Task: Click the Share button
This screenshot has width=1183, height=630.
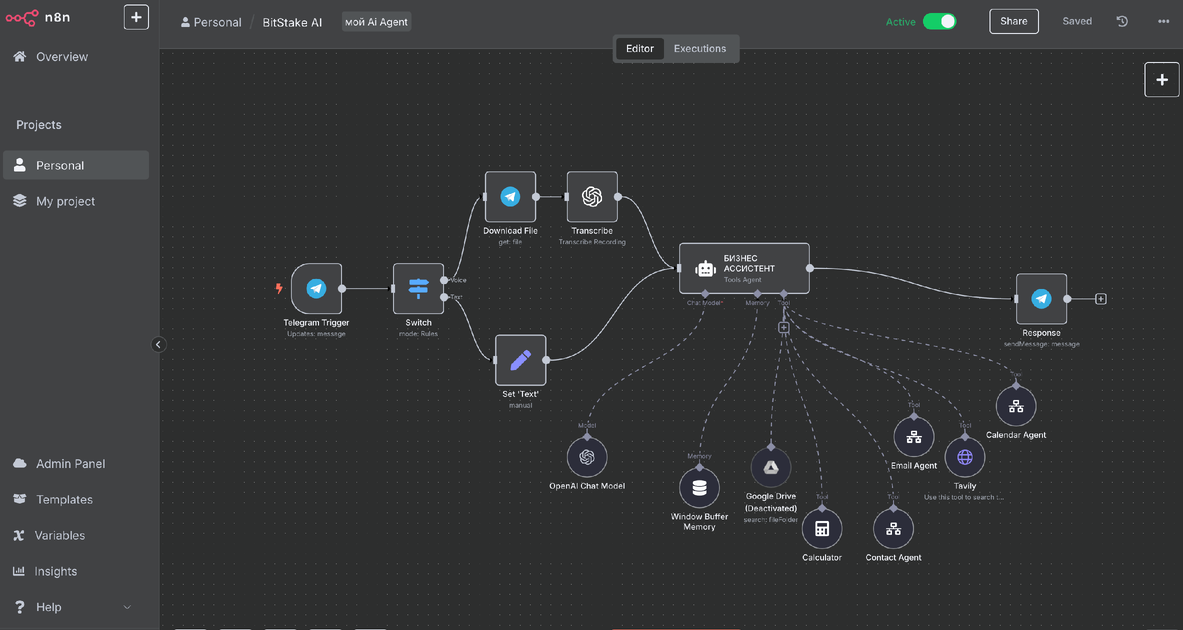Action: click(x=1014, y=21)
